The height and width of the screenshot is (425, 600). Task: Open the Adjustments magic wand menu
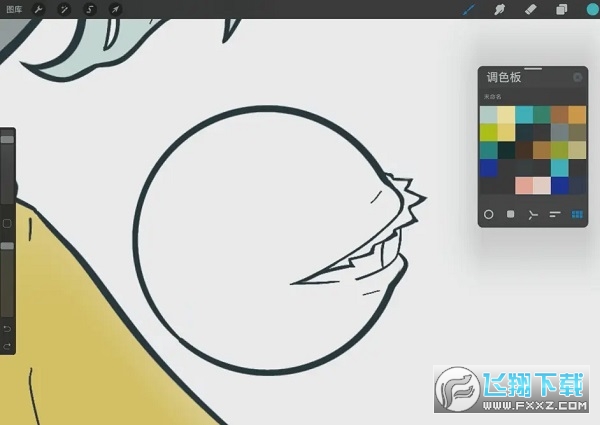[x=64, y=9]
